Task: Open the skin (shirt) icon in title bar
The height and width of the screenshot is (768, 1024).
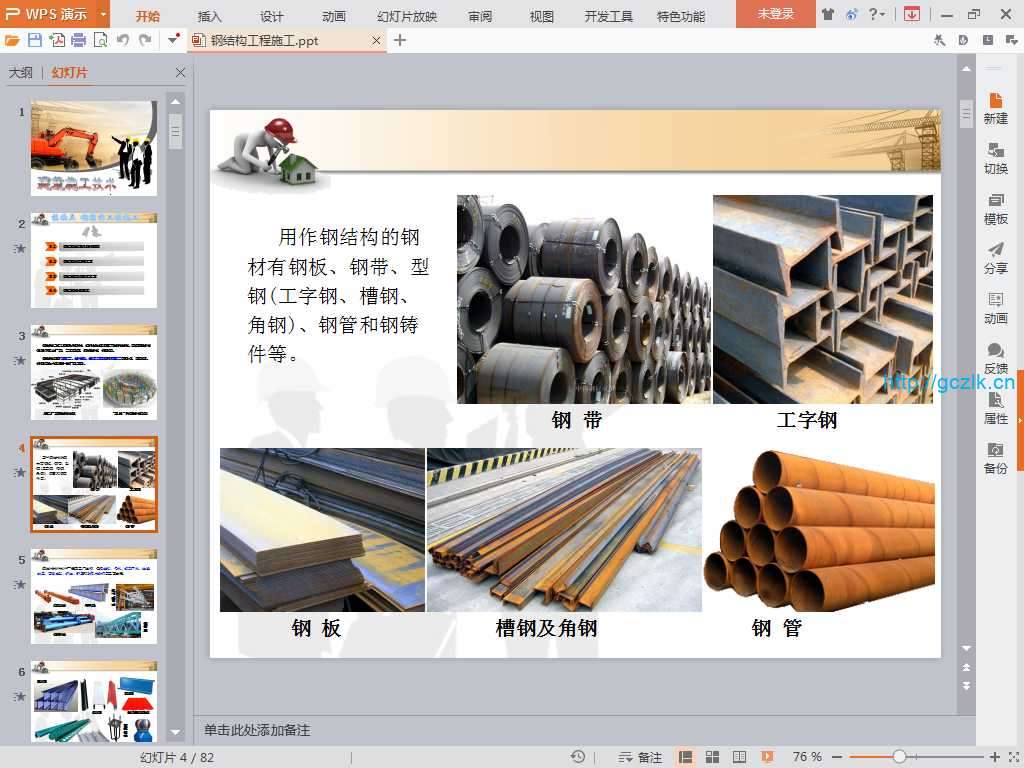Action: [x=827, y=14]
